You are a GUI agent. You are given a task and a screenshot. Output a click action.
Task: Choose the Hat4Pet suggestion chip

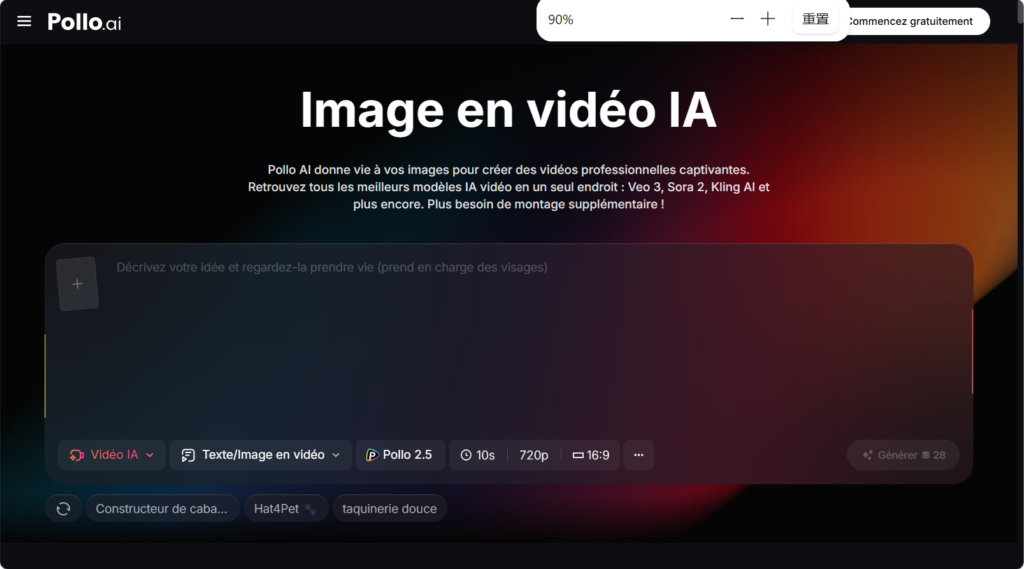(x=285, y=508)
